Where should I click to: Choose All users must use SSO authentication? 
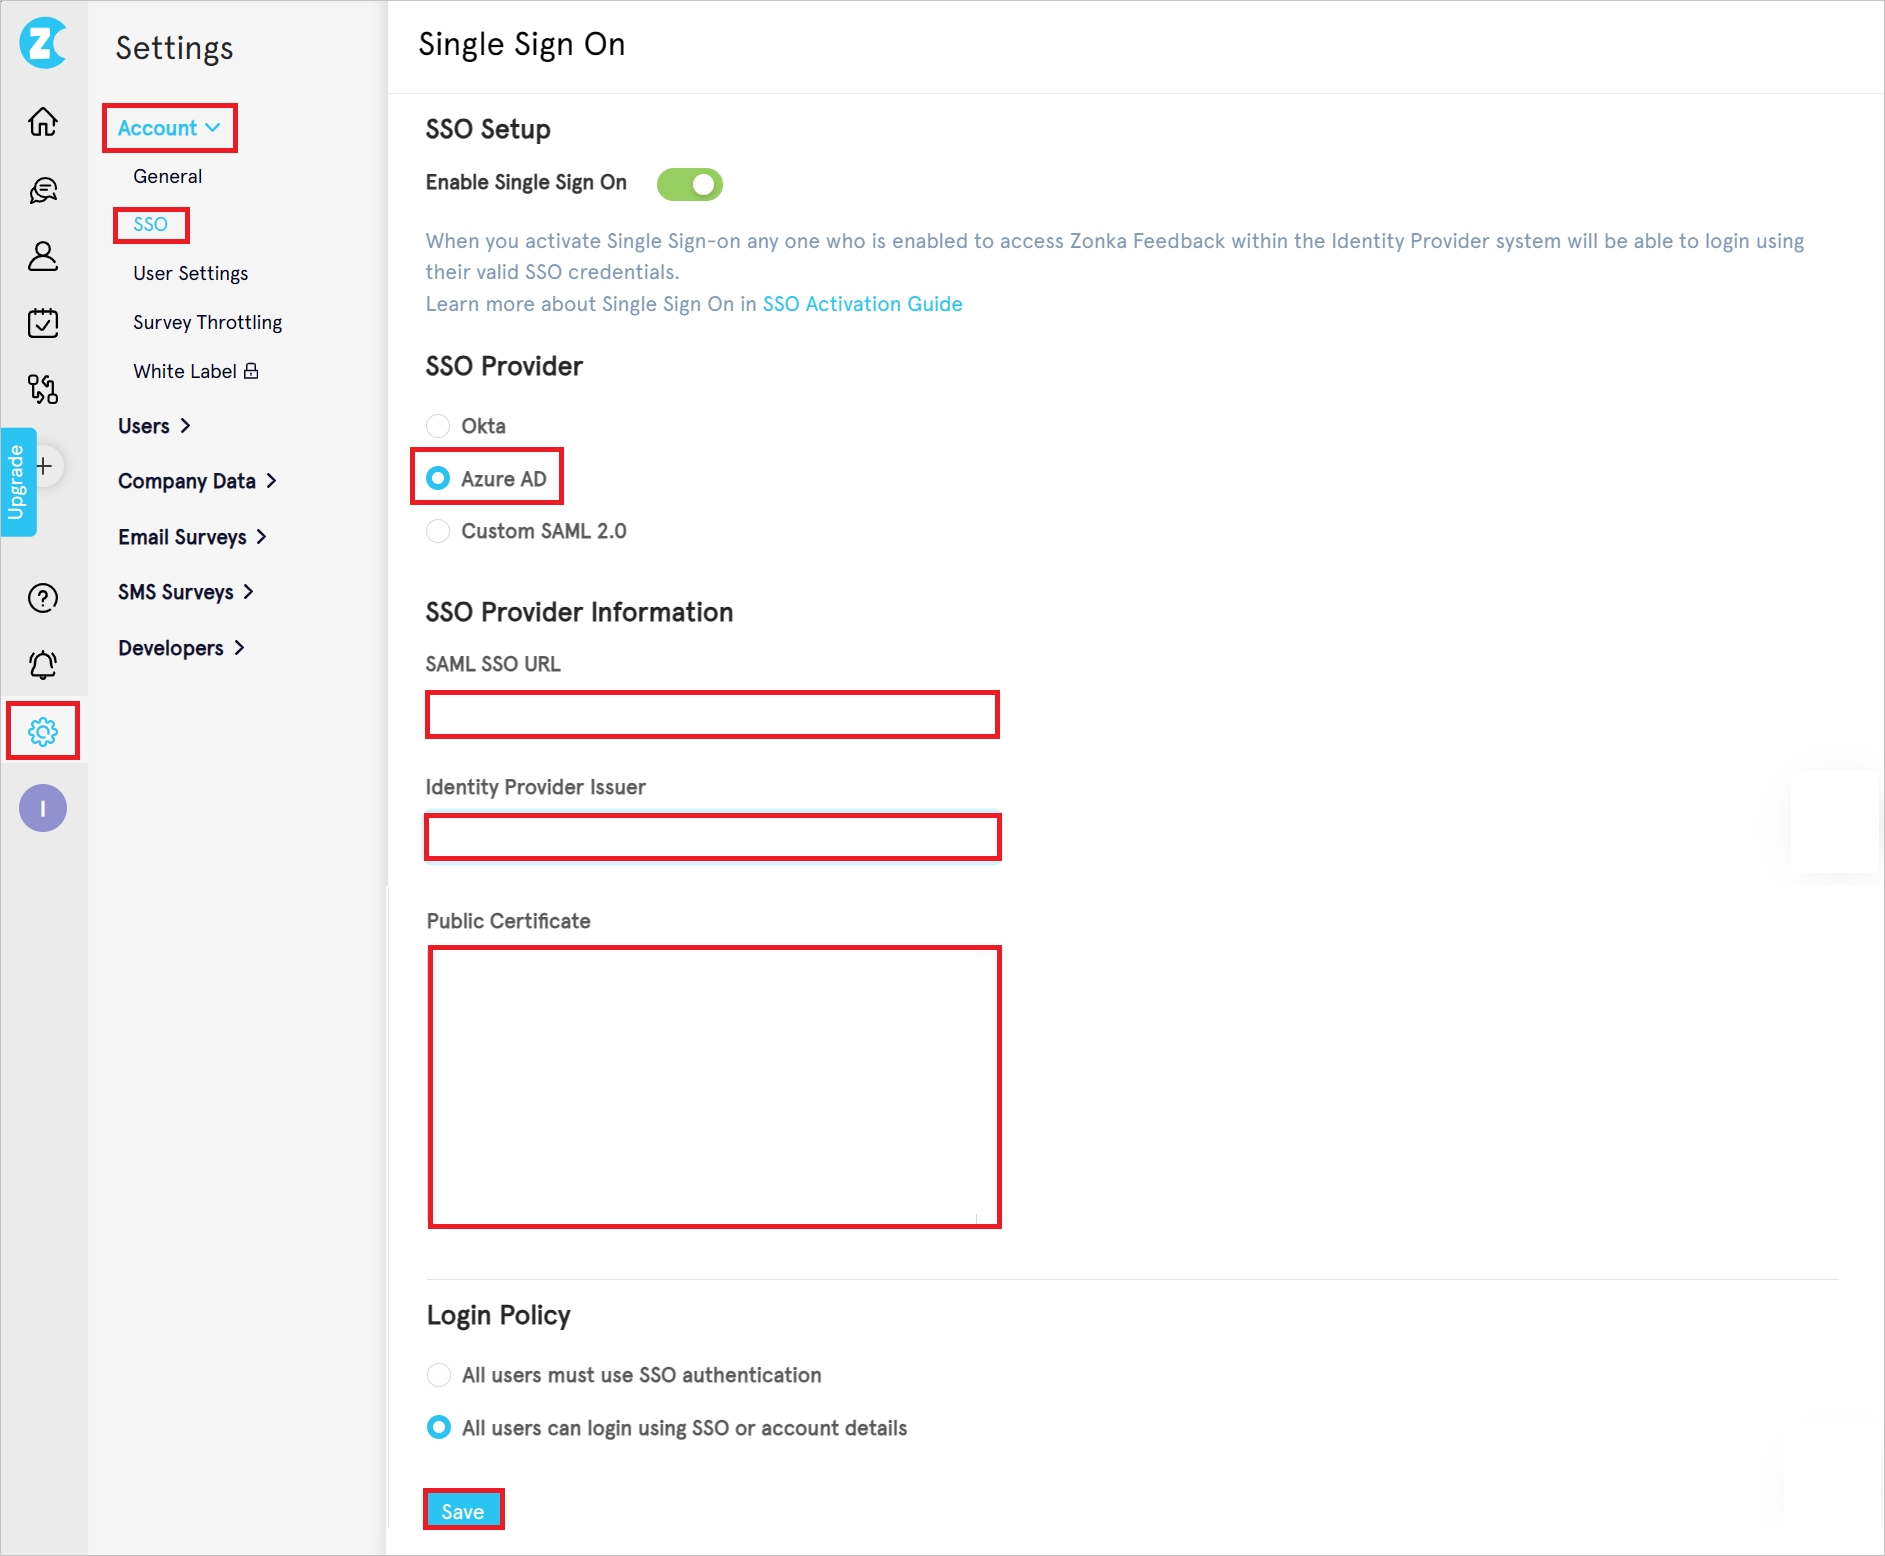(x=439, y=1375)
